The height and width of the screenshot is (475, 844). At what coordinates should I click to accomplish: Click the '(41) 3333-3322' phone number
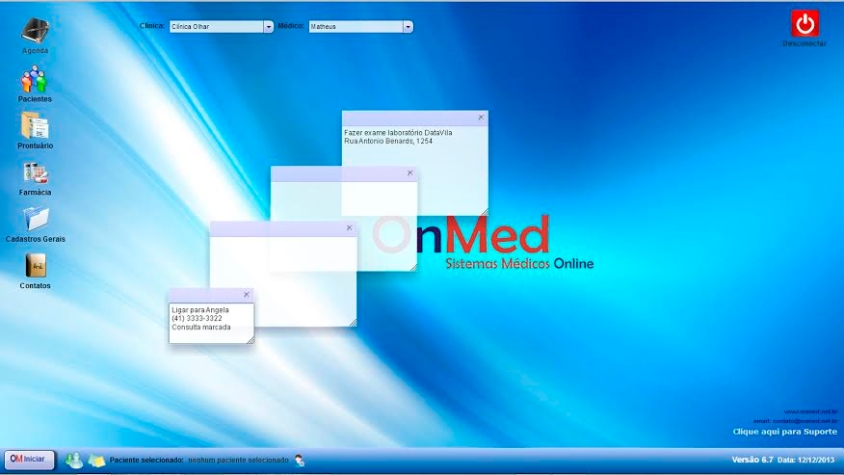click(196, 319)
